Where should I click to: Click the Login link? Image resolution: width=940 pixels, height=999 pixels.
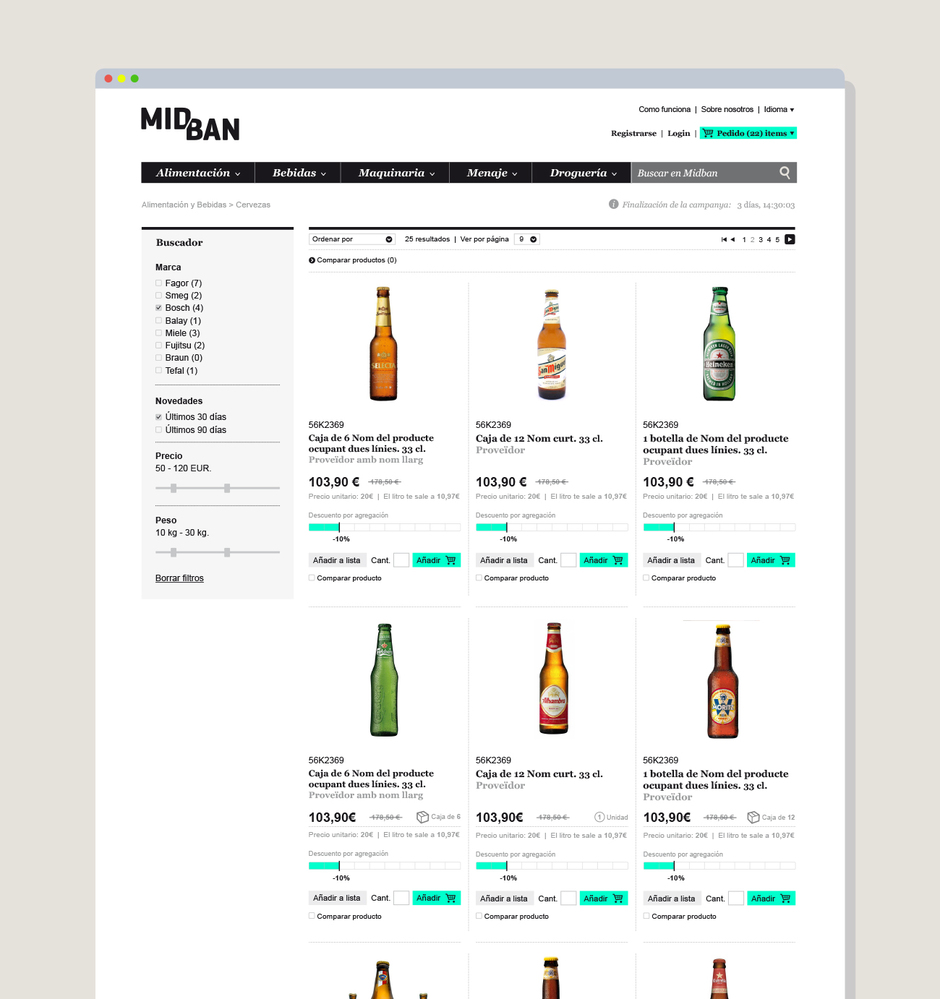point(679,133)
